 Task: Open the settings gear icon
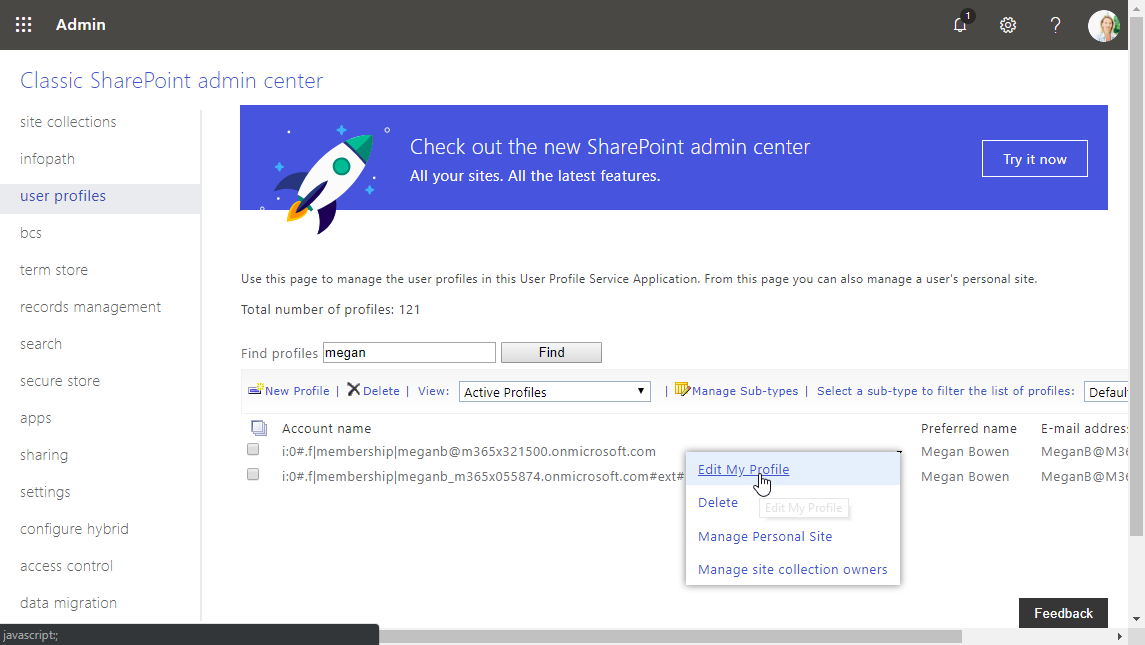click(x=1008, y=25)
